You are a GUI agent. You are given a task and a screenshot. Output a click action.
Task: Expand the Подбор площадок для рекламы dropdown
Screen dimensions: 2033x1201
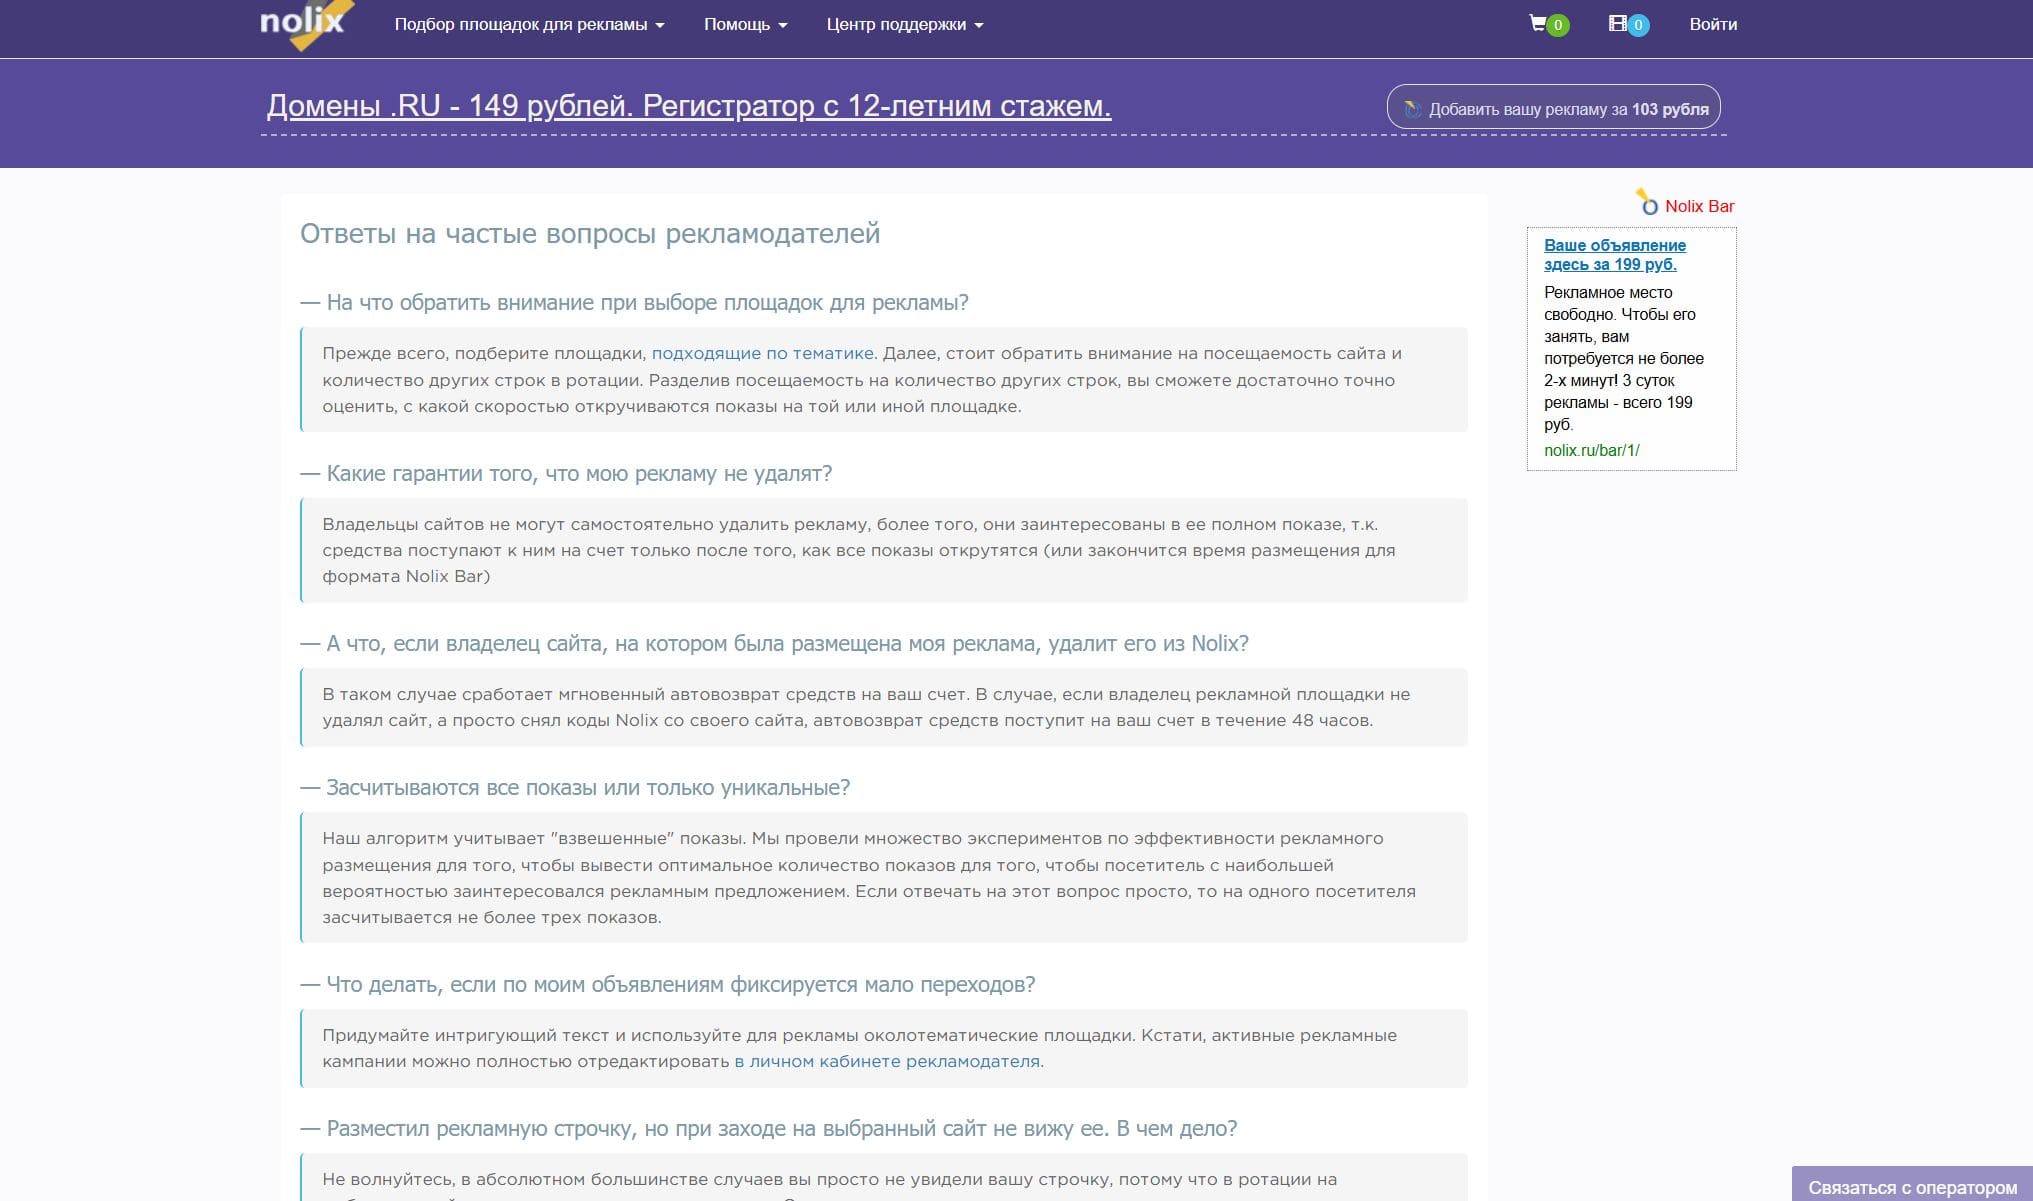coord(529,24)
